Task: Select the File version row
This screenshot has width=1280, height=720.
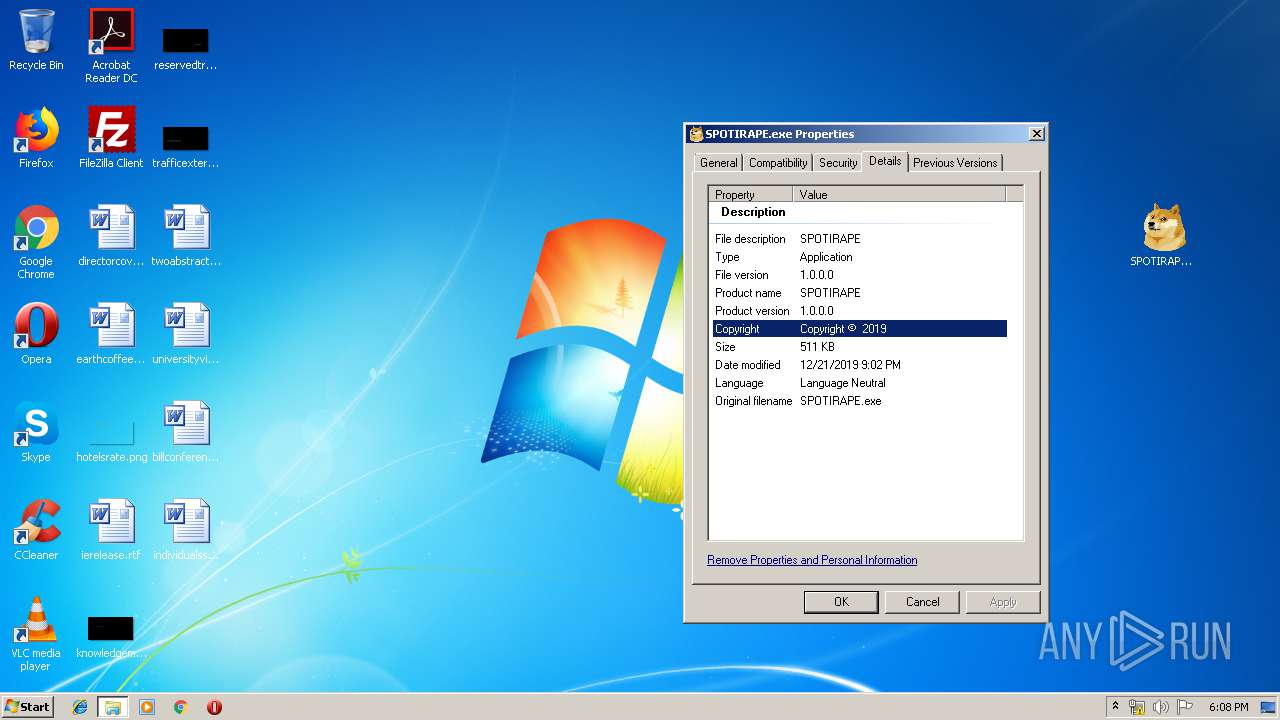Action: pos(860,275)
